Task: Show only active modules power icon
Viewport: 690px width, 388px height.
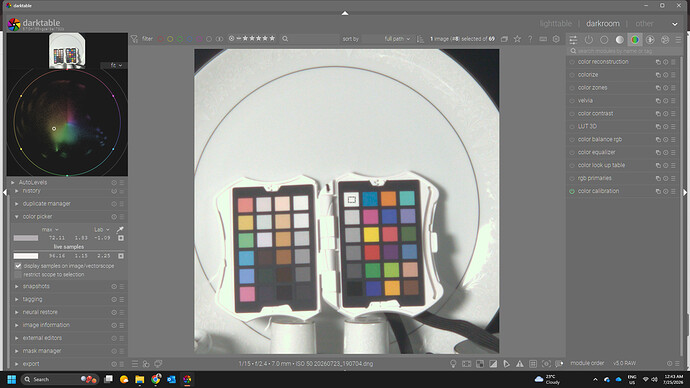Action: (588, 40)
